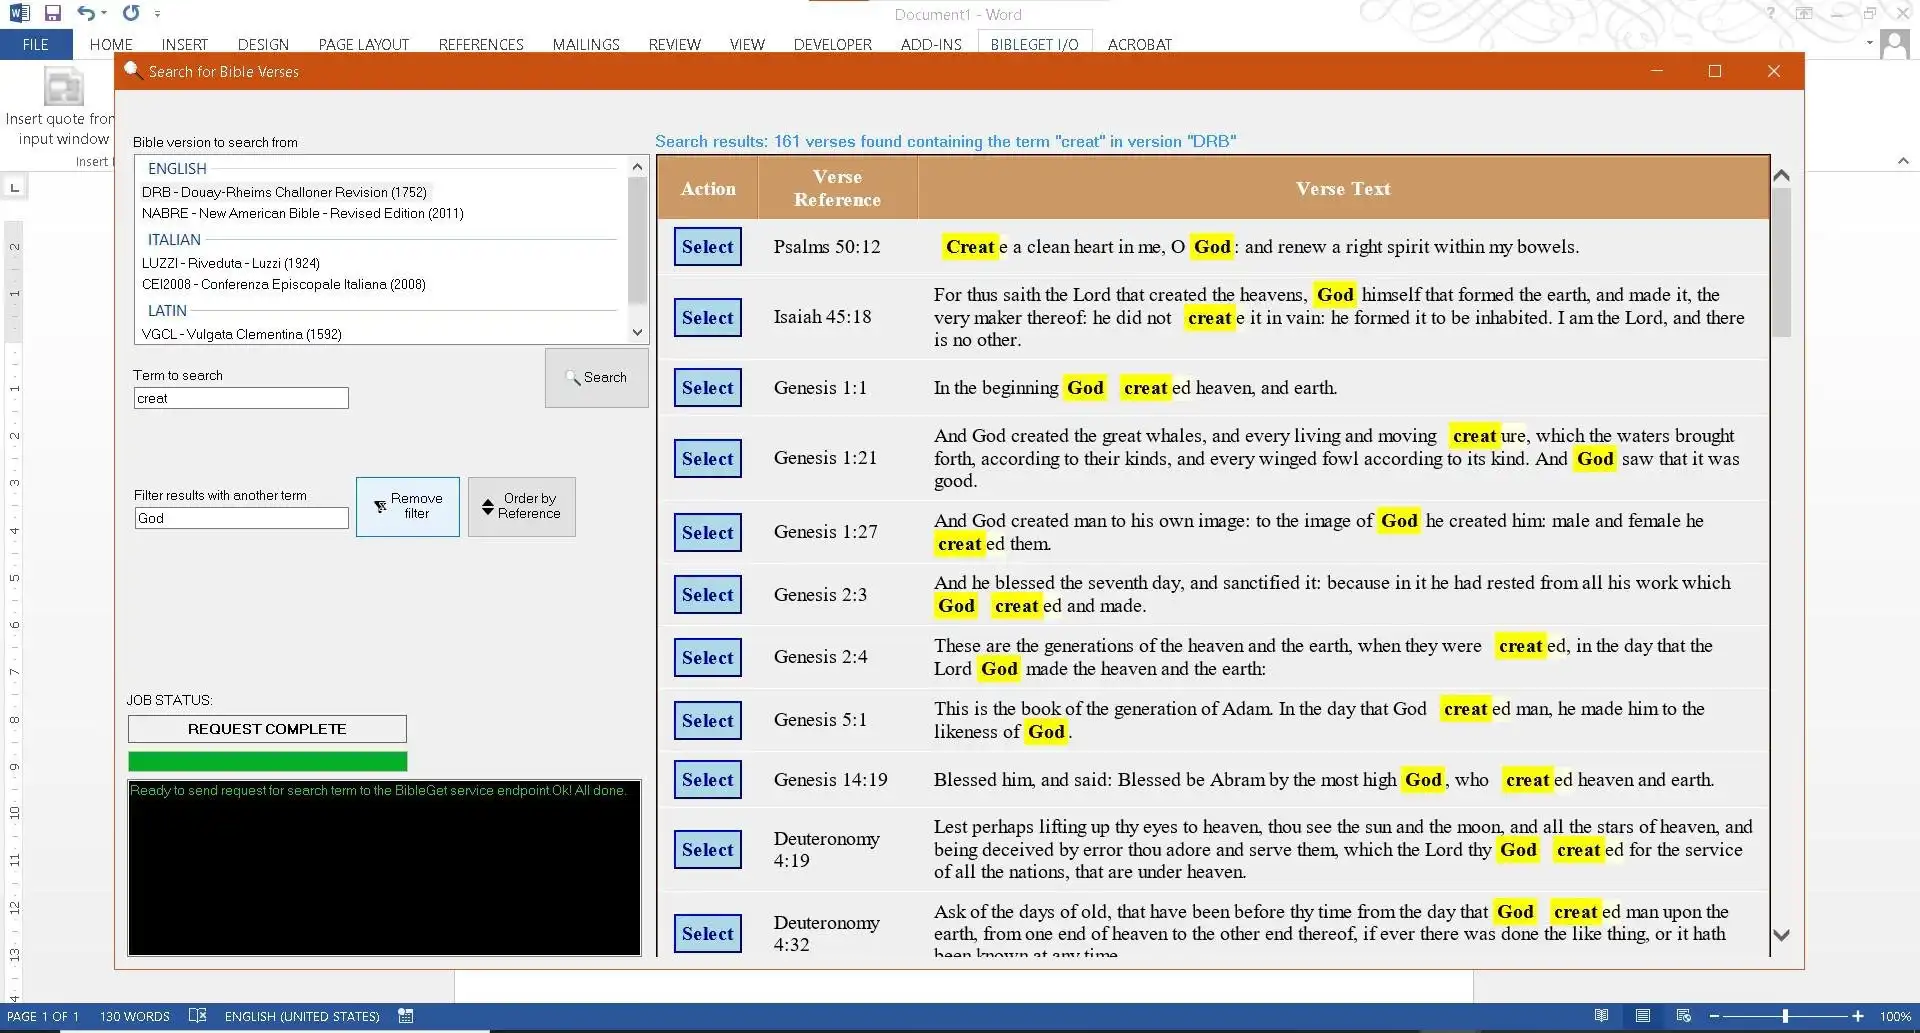This screenshot has width=1920, height=1033.
Task: Click the Verse Text column header
Action: point(1343,188)
